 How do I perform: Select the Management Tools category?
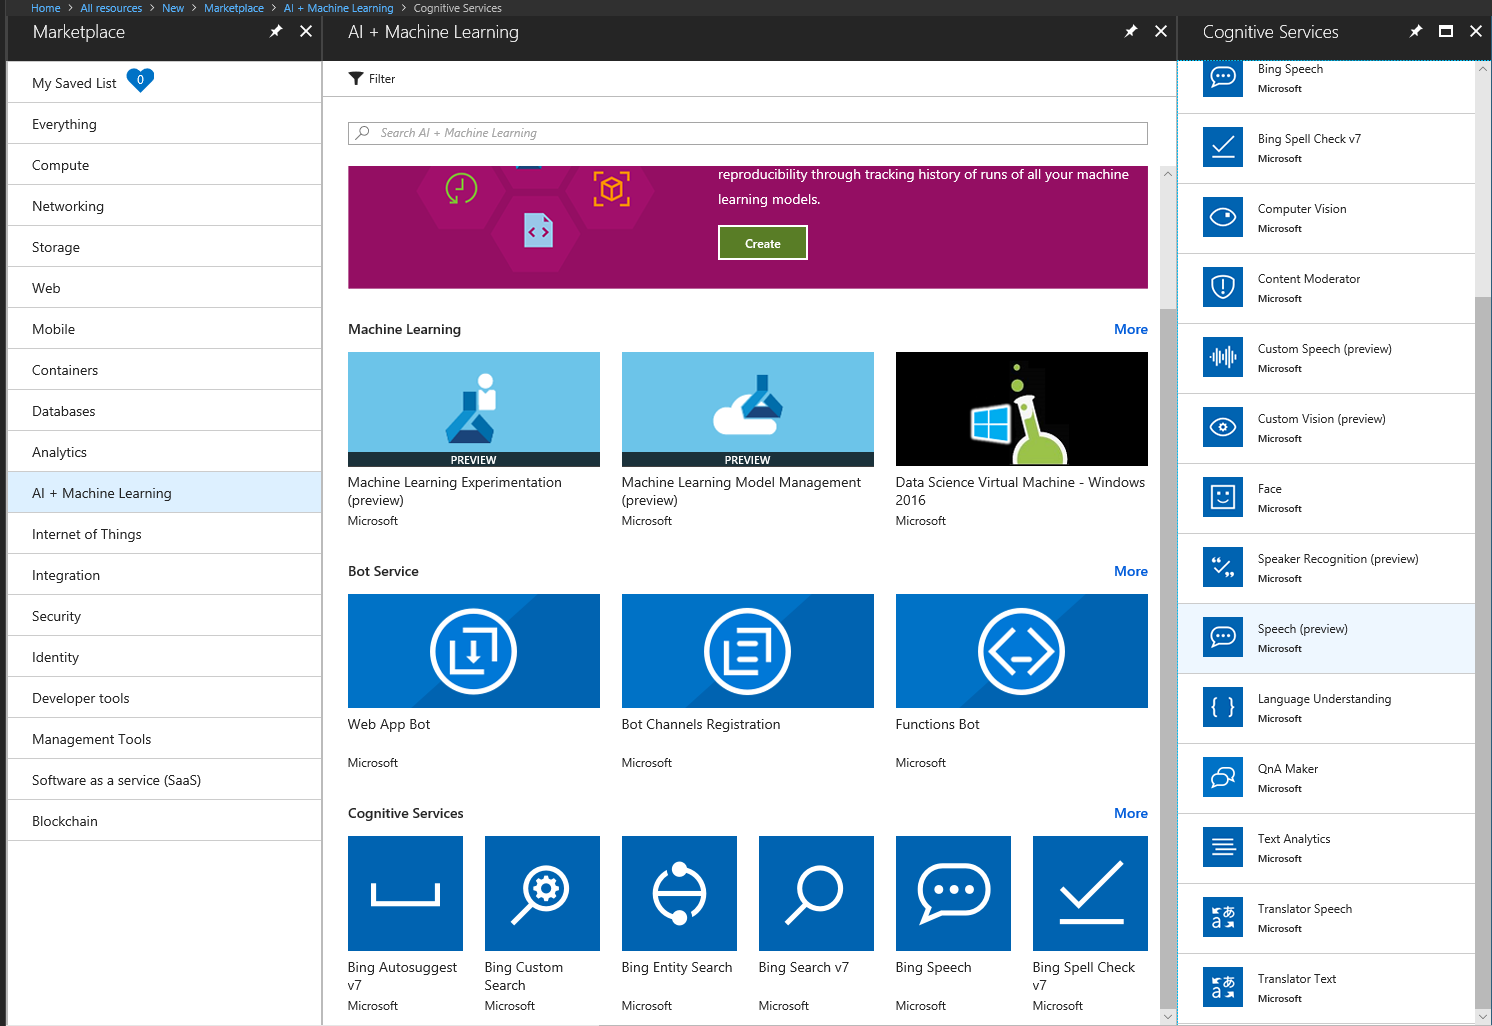pos(164,739)
